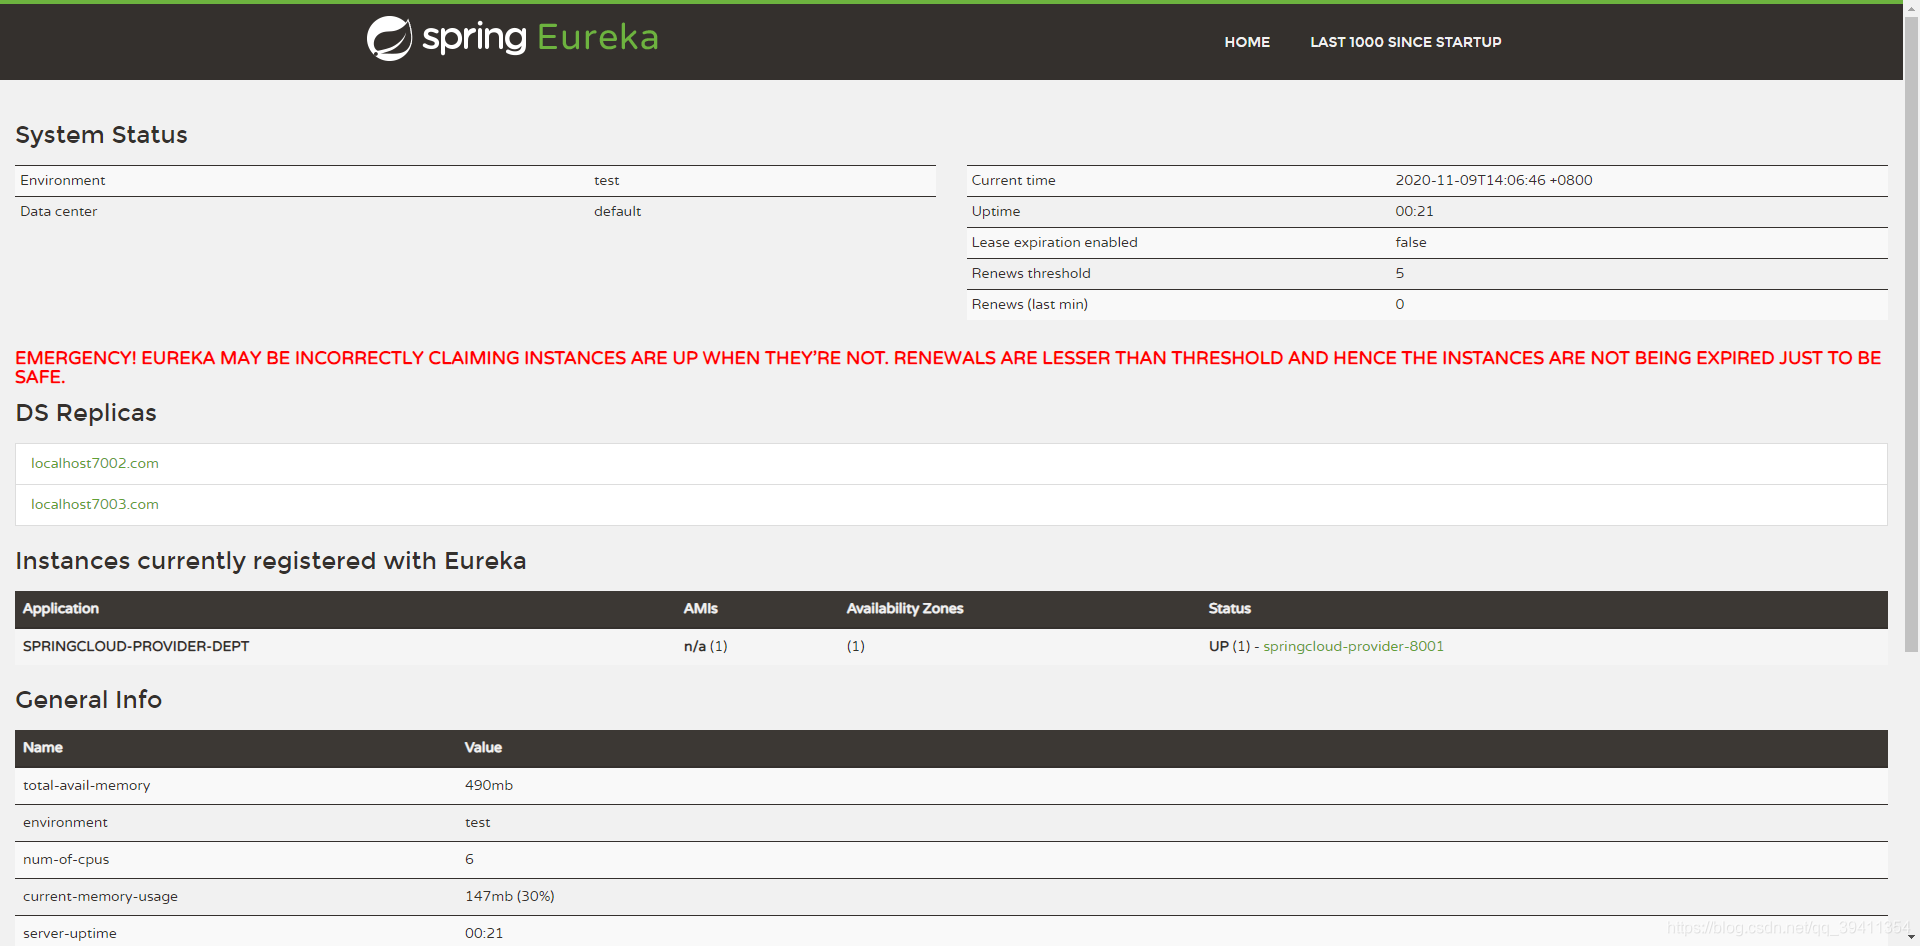The height and width of the screenshot is (946, 1920).
Task: Select Lease expiration enabled value 'false'
Action: [1411, 243]
